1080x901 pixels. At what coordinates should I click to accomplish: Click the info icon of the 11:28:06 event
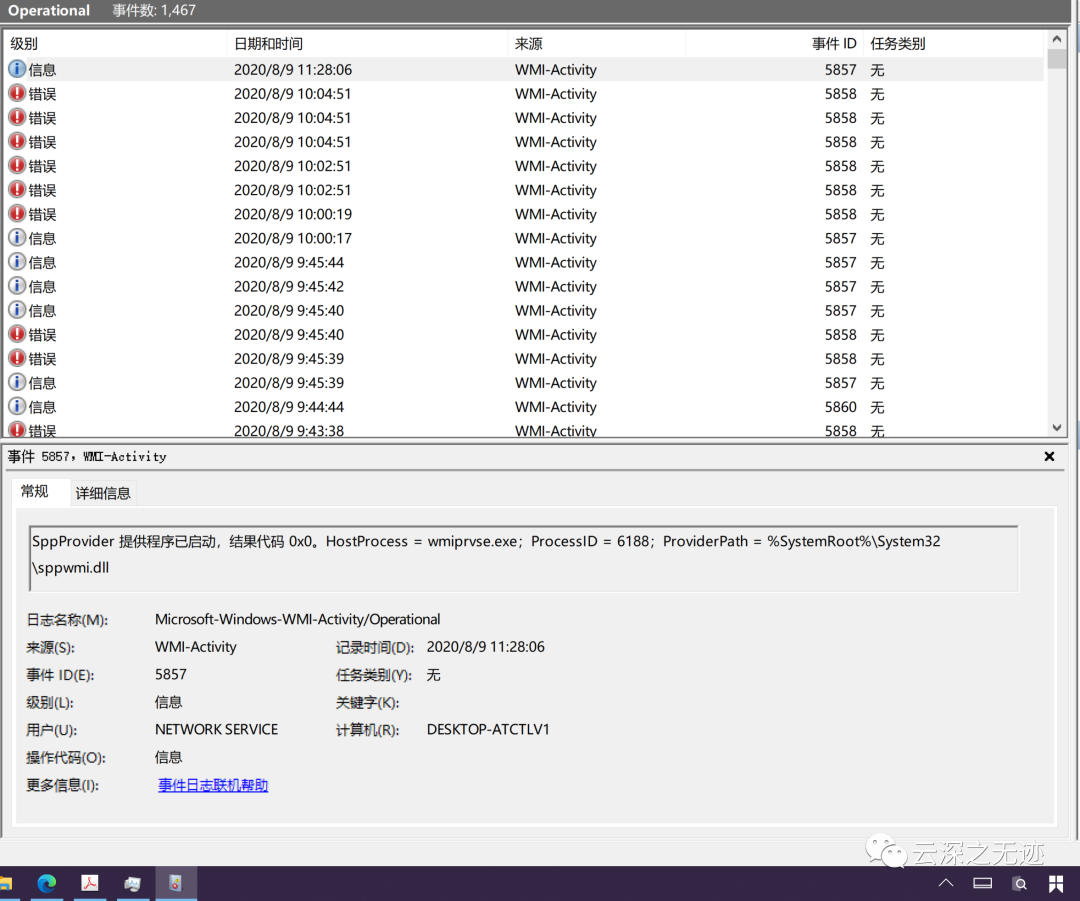coord(17,69)
